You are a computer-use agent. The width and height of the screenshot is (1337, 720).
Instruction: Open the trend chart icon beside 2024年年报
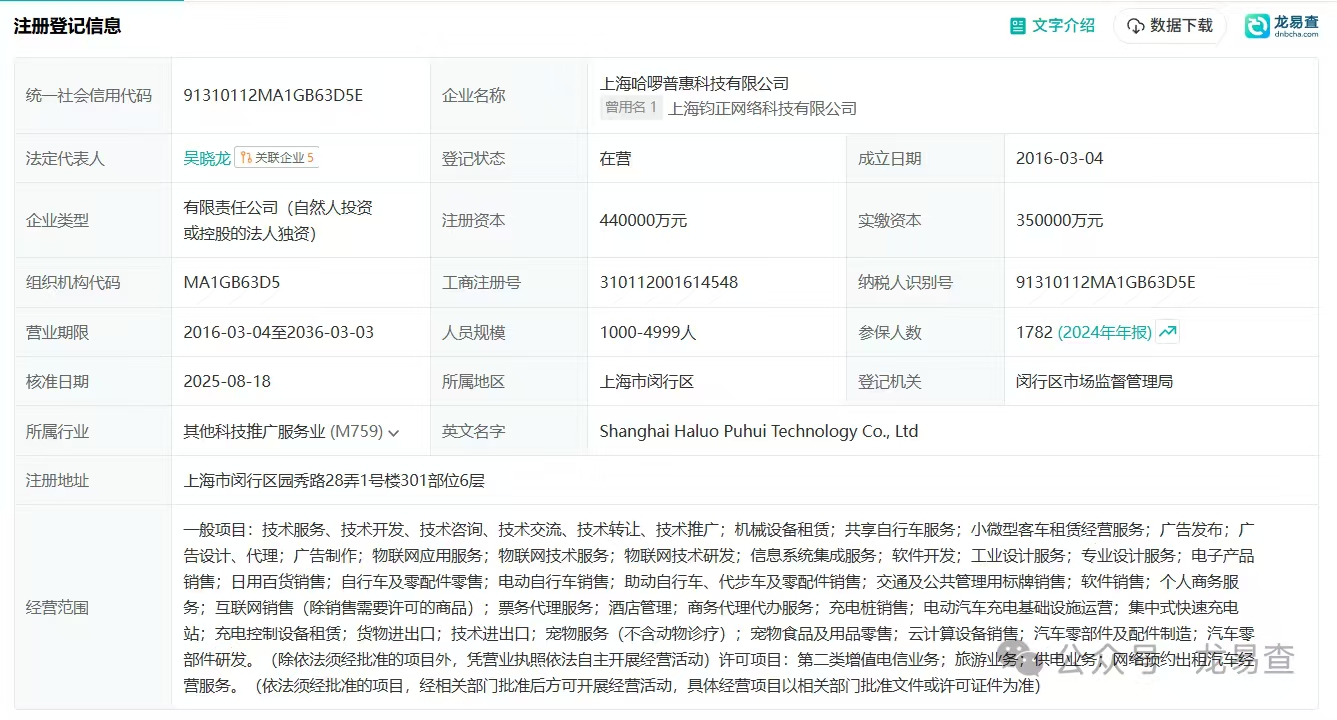coord(1167,332)
